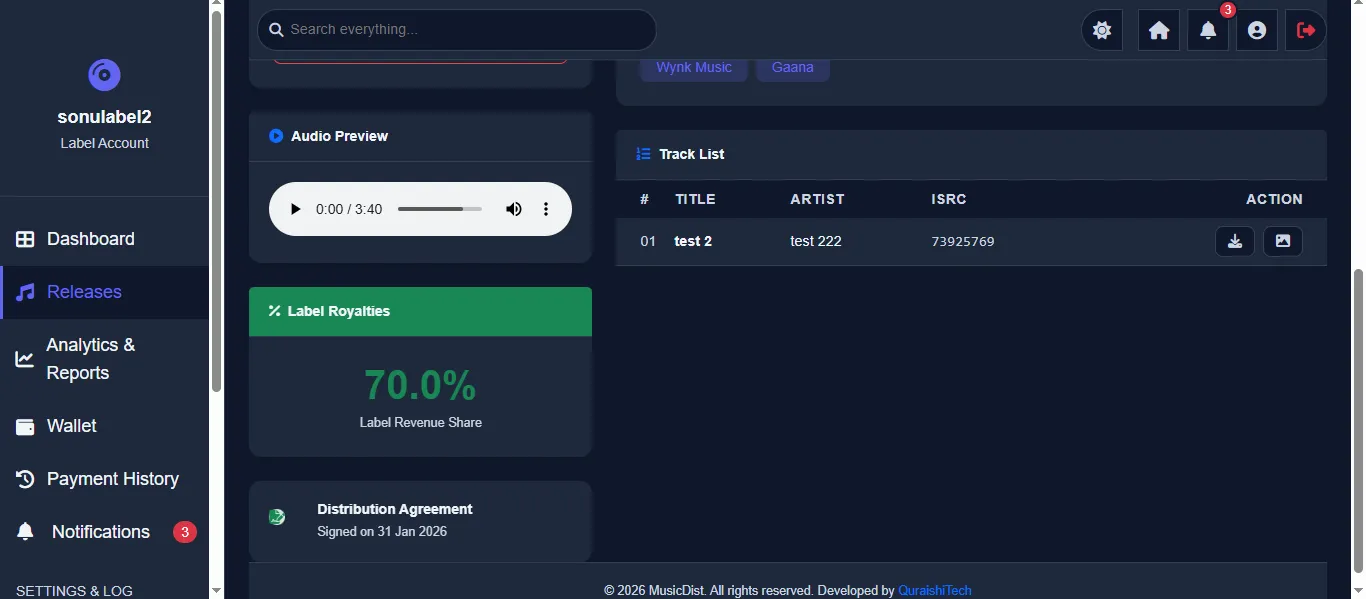Open the home icon in top bar
The image size is (1366, 599).
1159,30
